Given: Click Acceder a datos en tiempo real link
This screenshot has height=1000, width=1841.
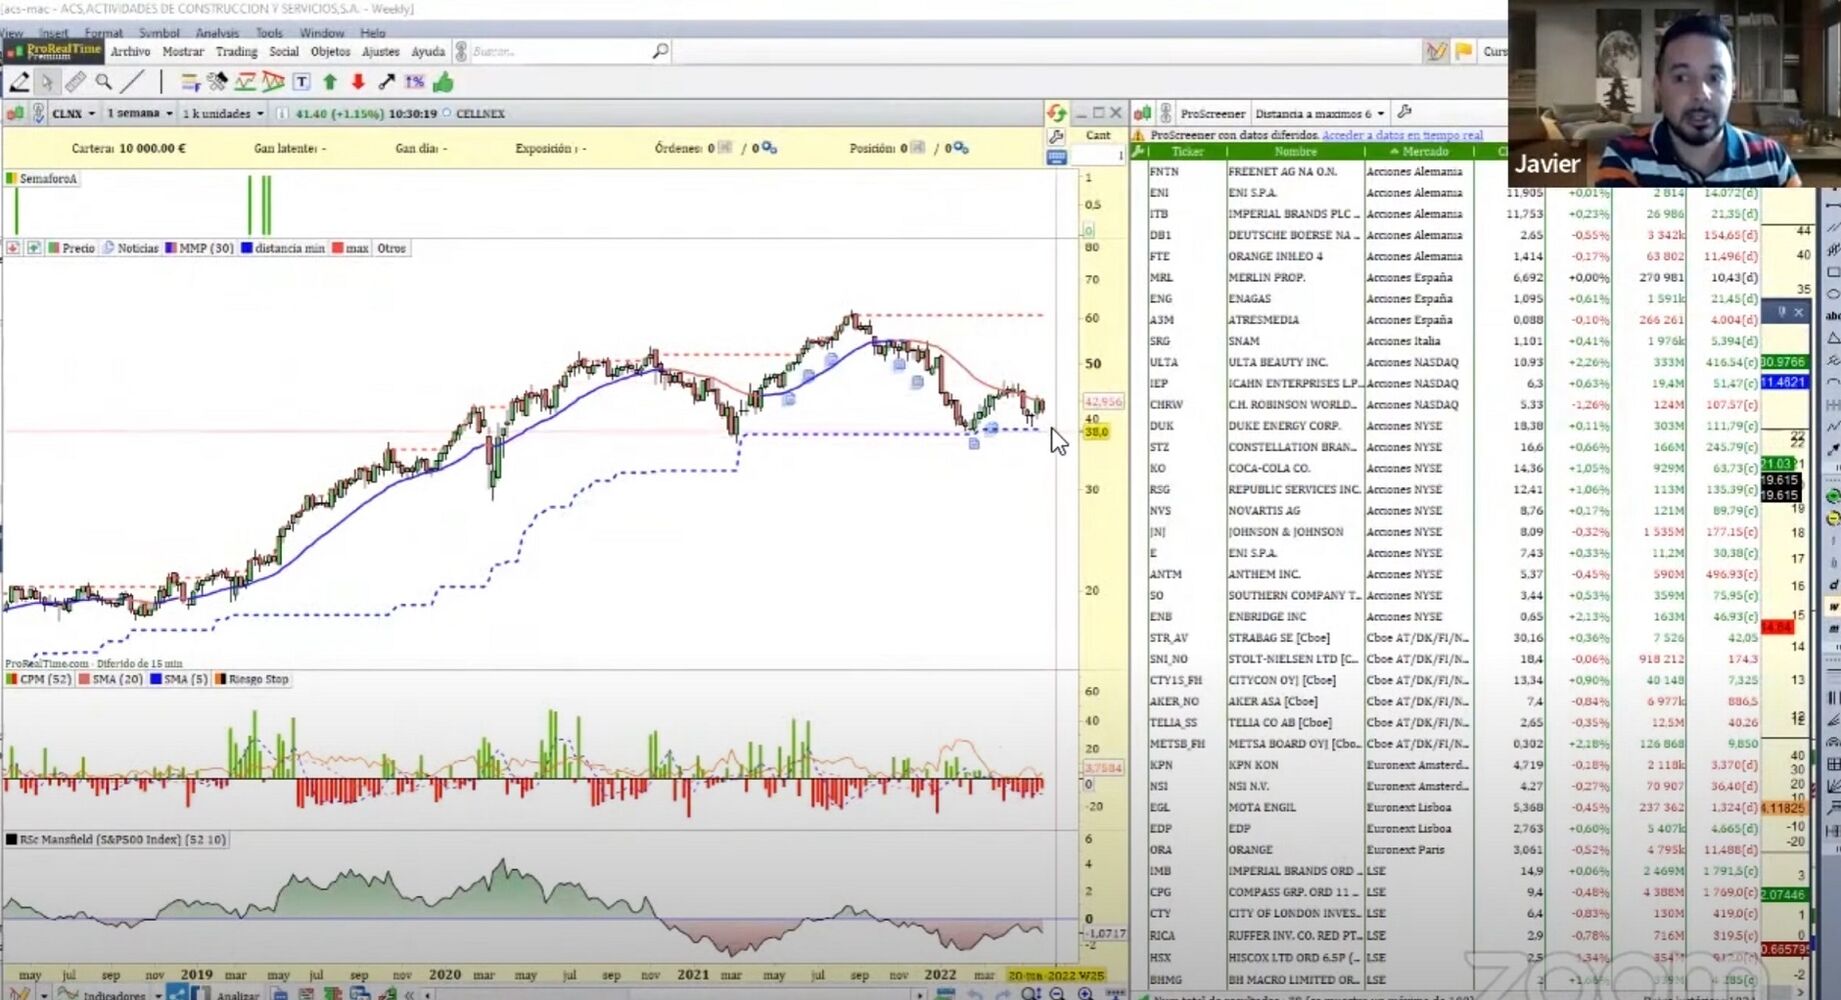Looking at the screenshot, I should click(1402, 135).
